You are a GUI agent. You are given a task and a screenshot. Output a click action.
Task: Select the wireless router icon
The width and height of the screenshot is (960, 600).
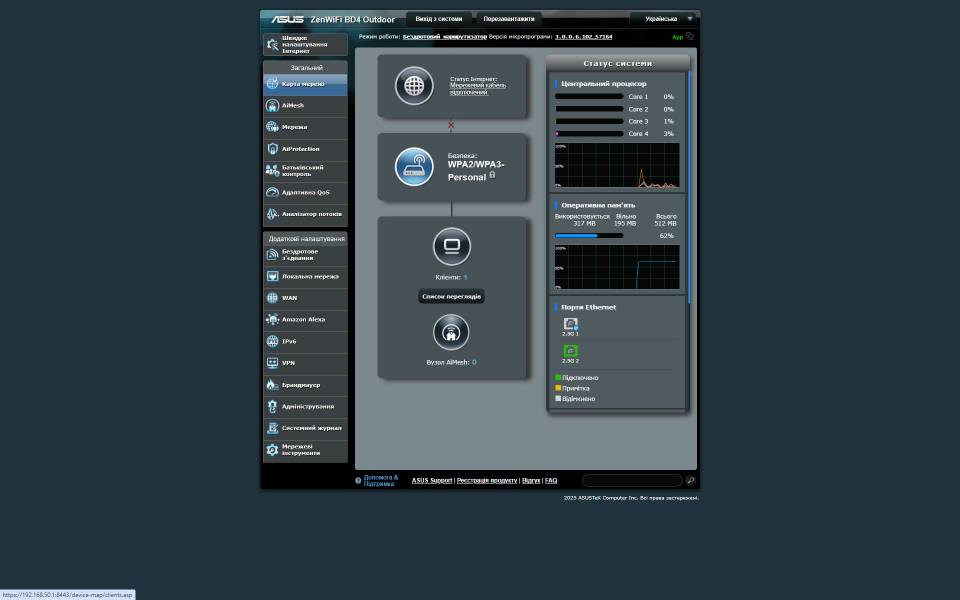[414, 167]
